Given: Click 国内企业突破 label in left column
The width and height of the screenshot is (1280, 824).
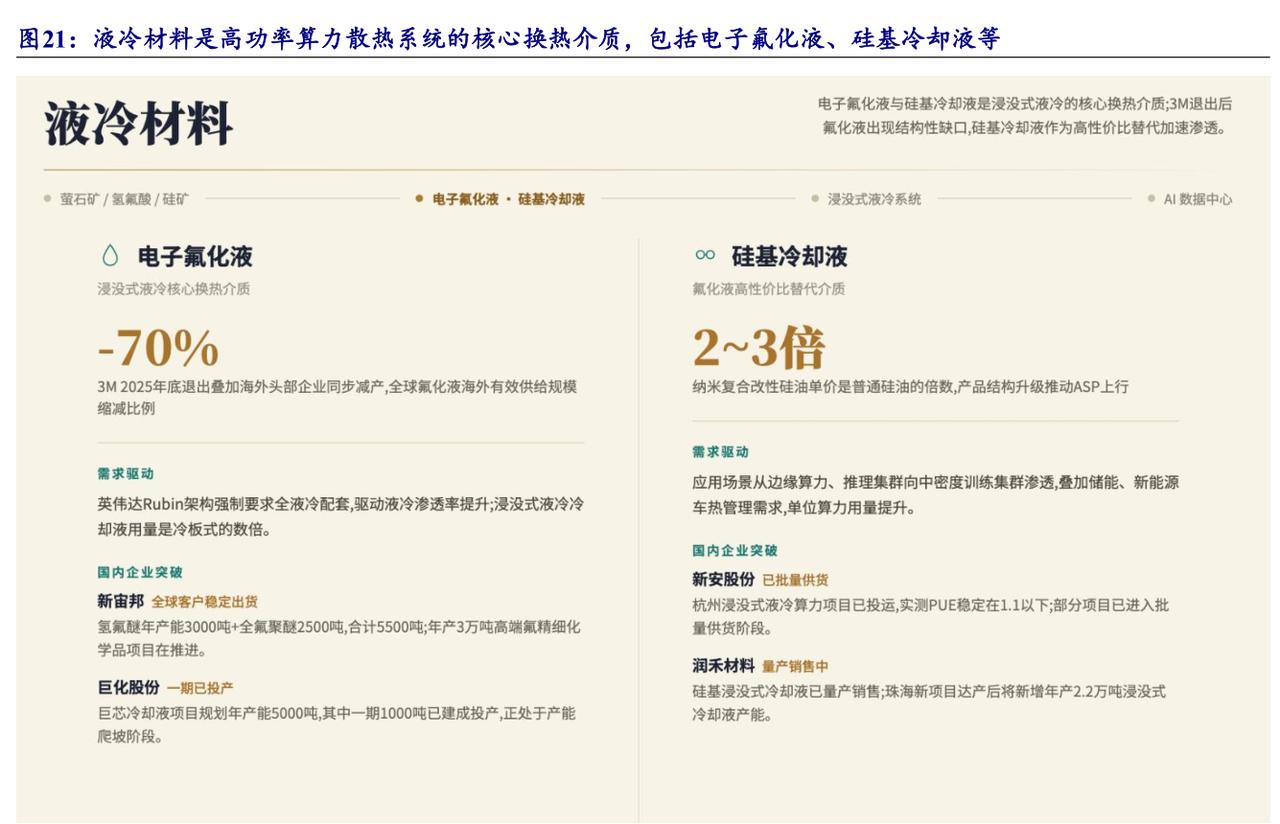Looking at the screenshot, I should [x=140, y=573].
